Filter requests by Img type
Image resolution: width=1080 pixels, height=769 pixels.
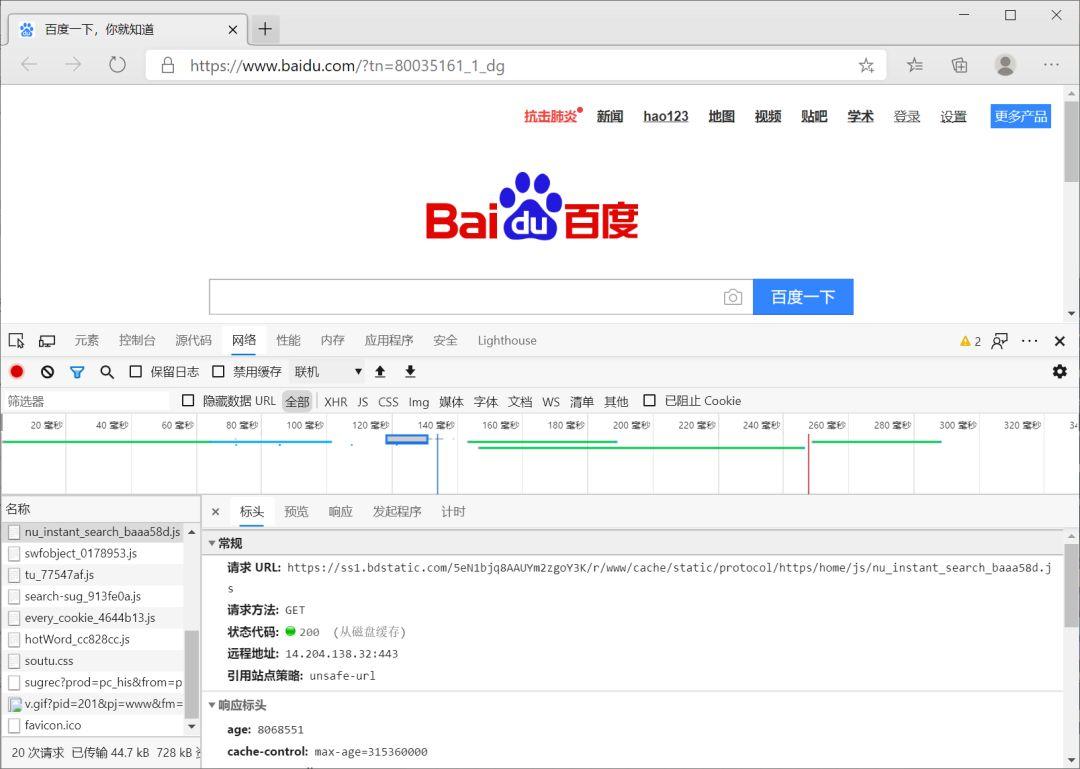[419, 402]
